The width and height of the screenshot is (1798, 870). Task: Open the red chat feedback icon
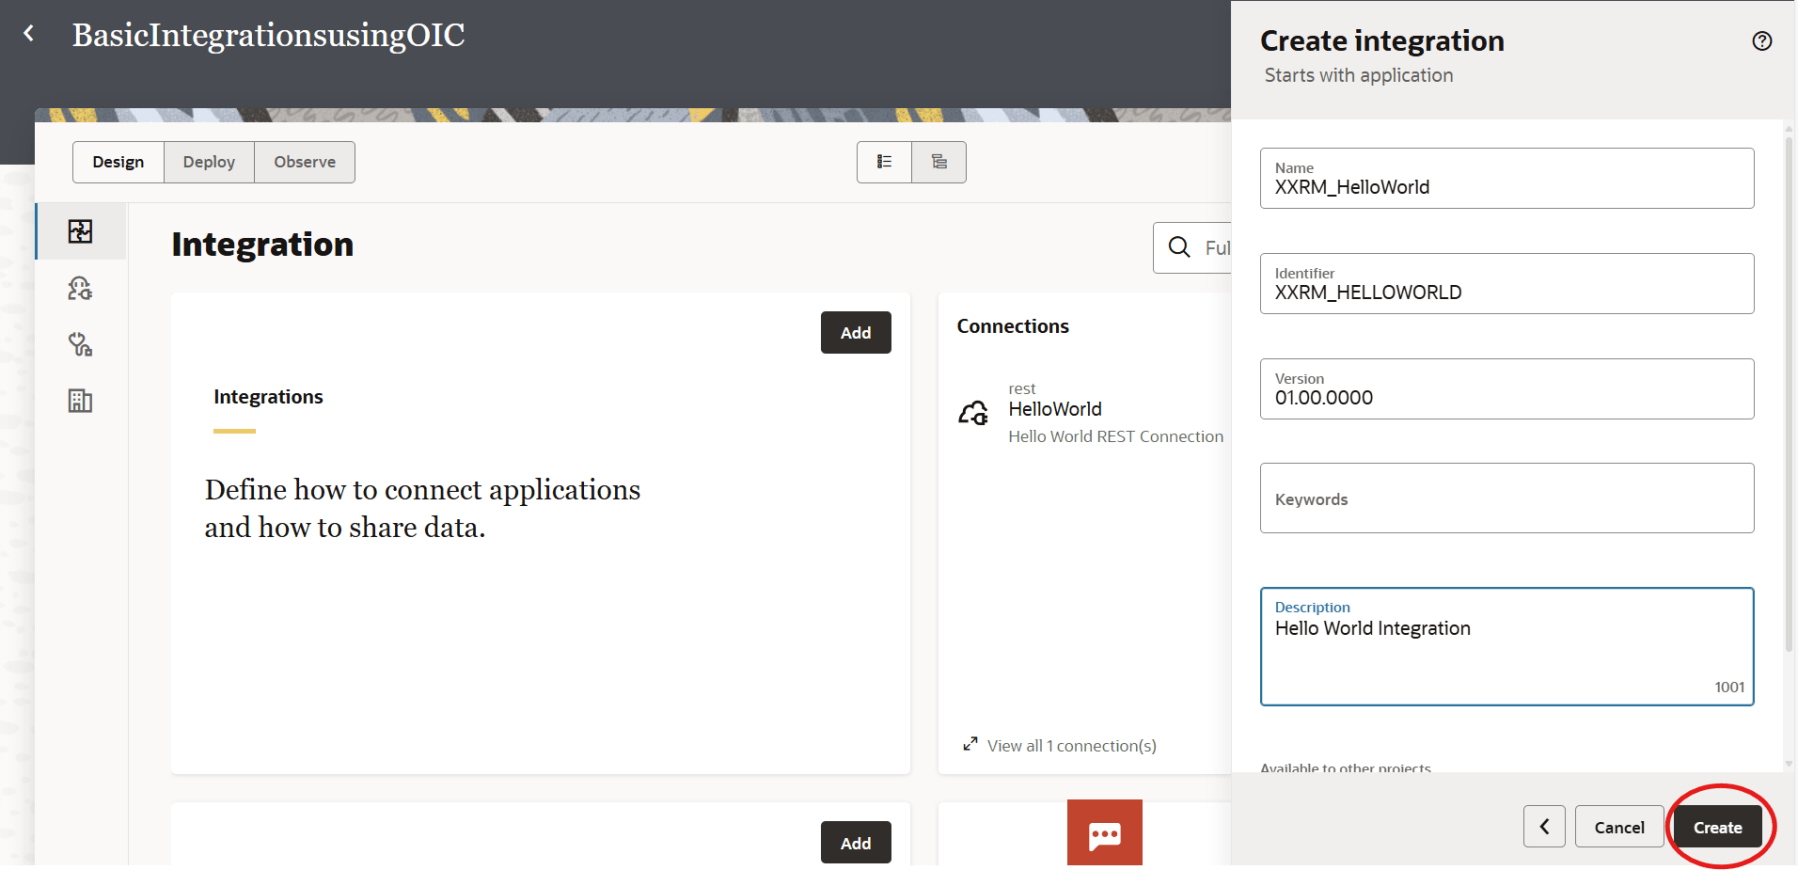1104,834
